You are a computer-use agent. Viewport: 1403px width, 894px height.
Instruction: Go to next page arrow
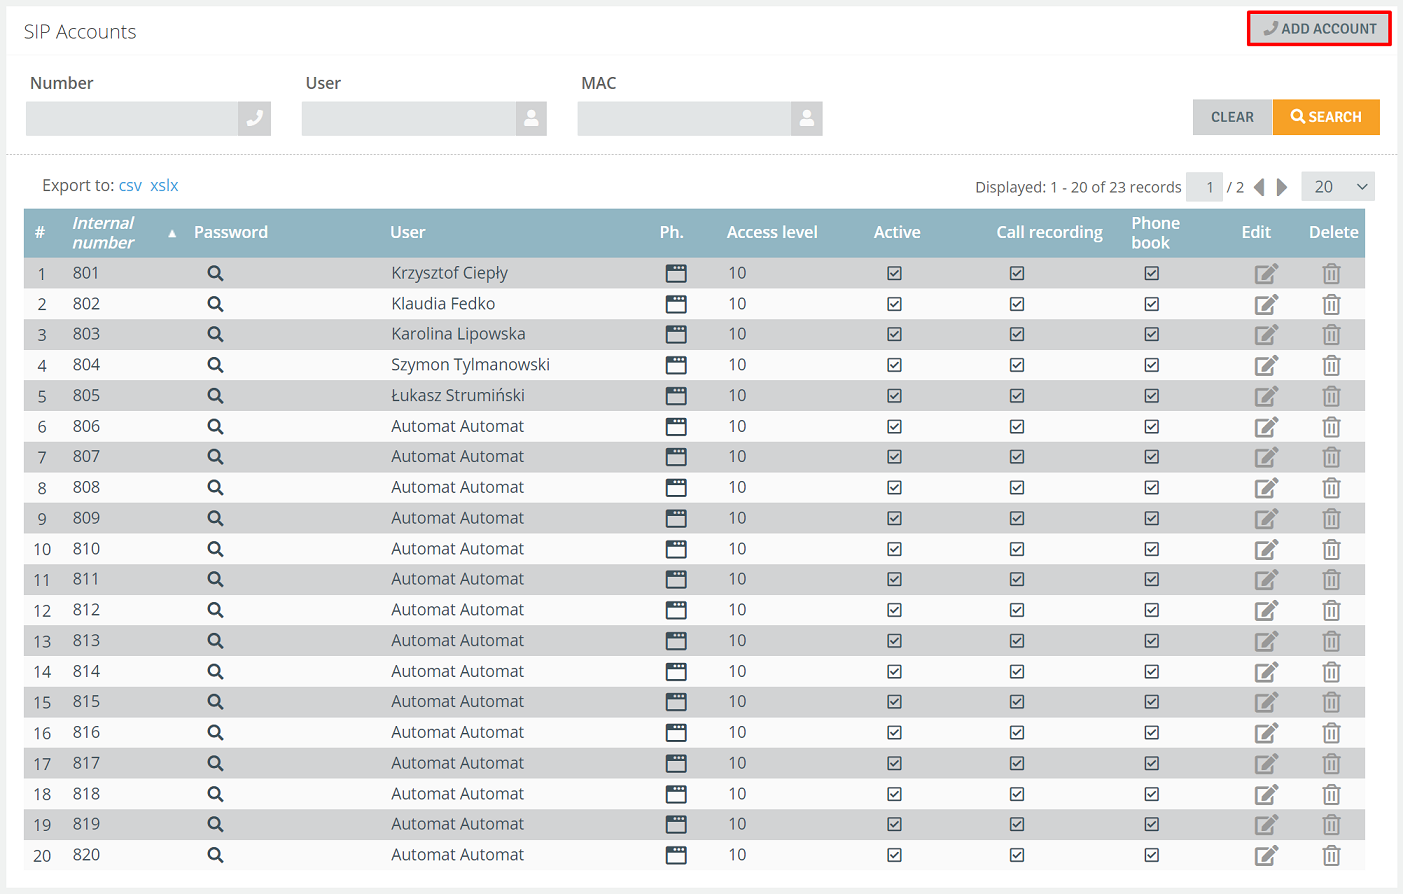[1282, 187]
